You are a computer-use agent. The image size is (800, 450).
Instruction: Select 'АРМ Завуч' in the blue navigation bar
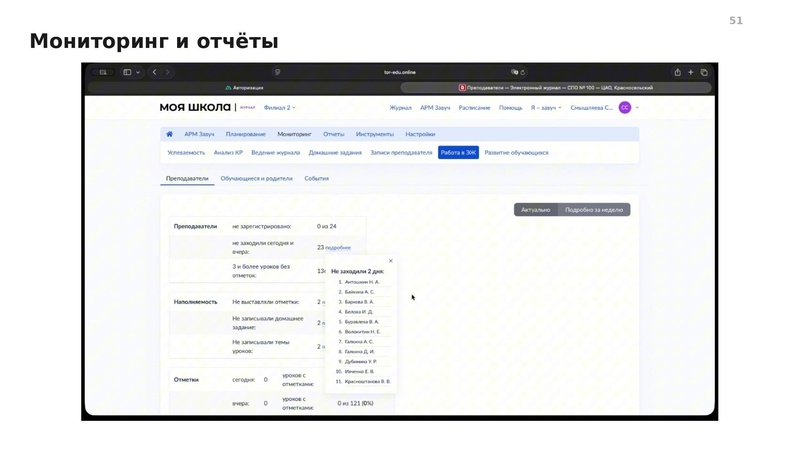199,134
